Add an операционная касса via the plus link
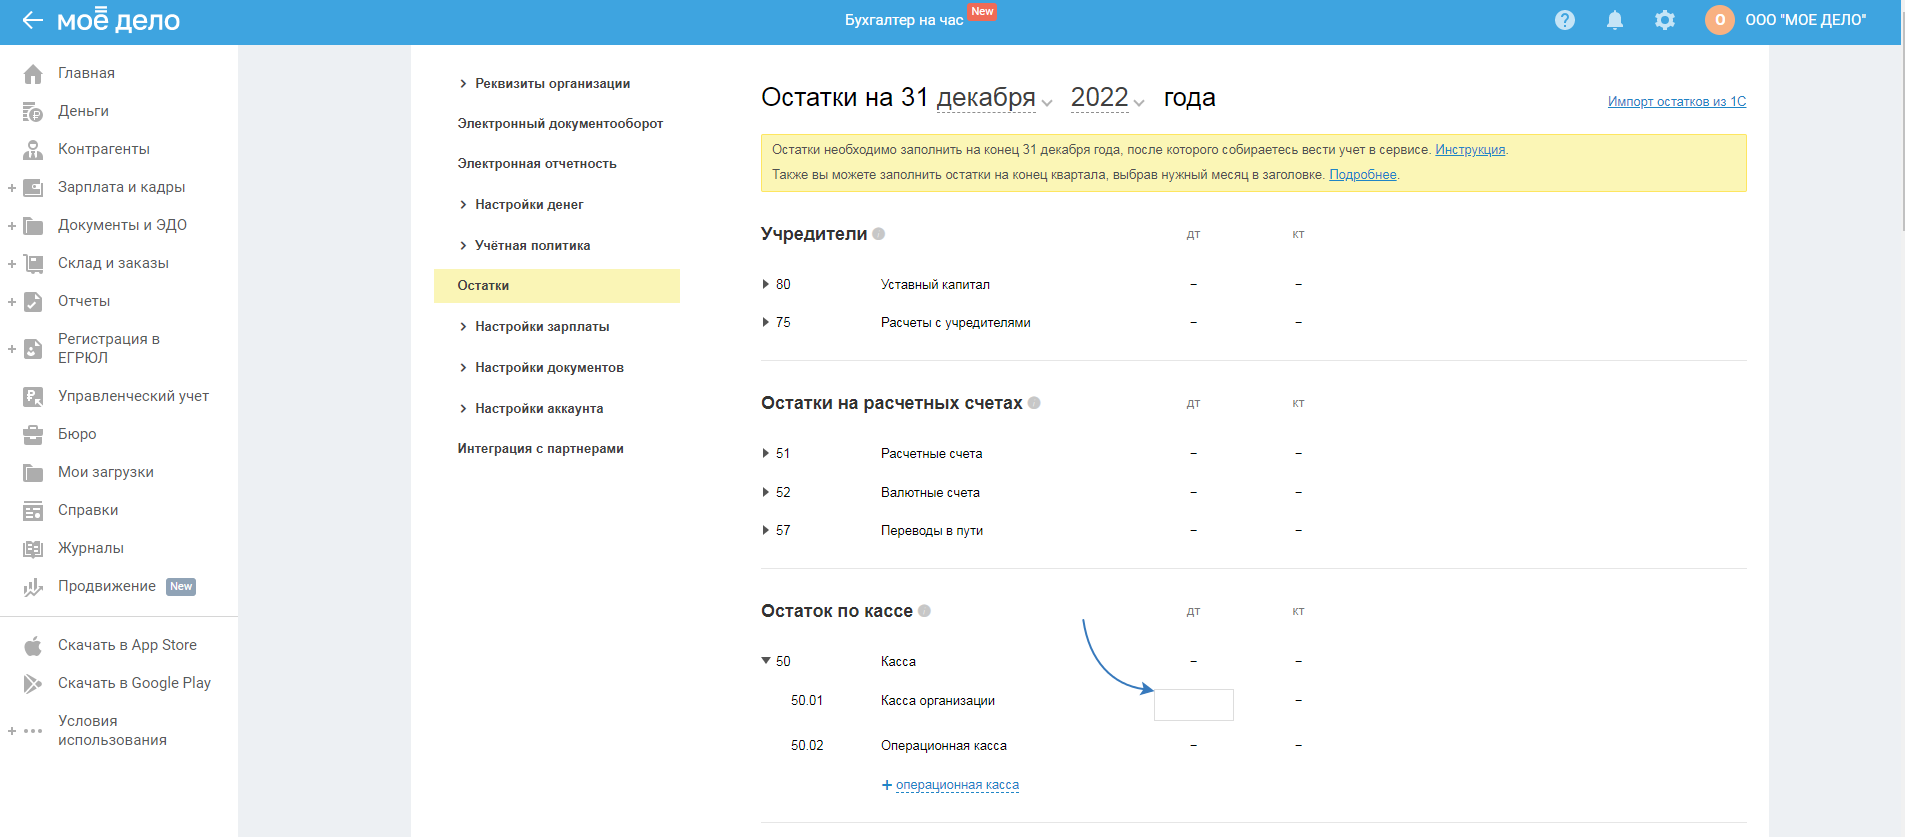 pyautogui.click(x=950, y=785)
